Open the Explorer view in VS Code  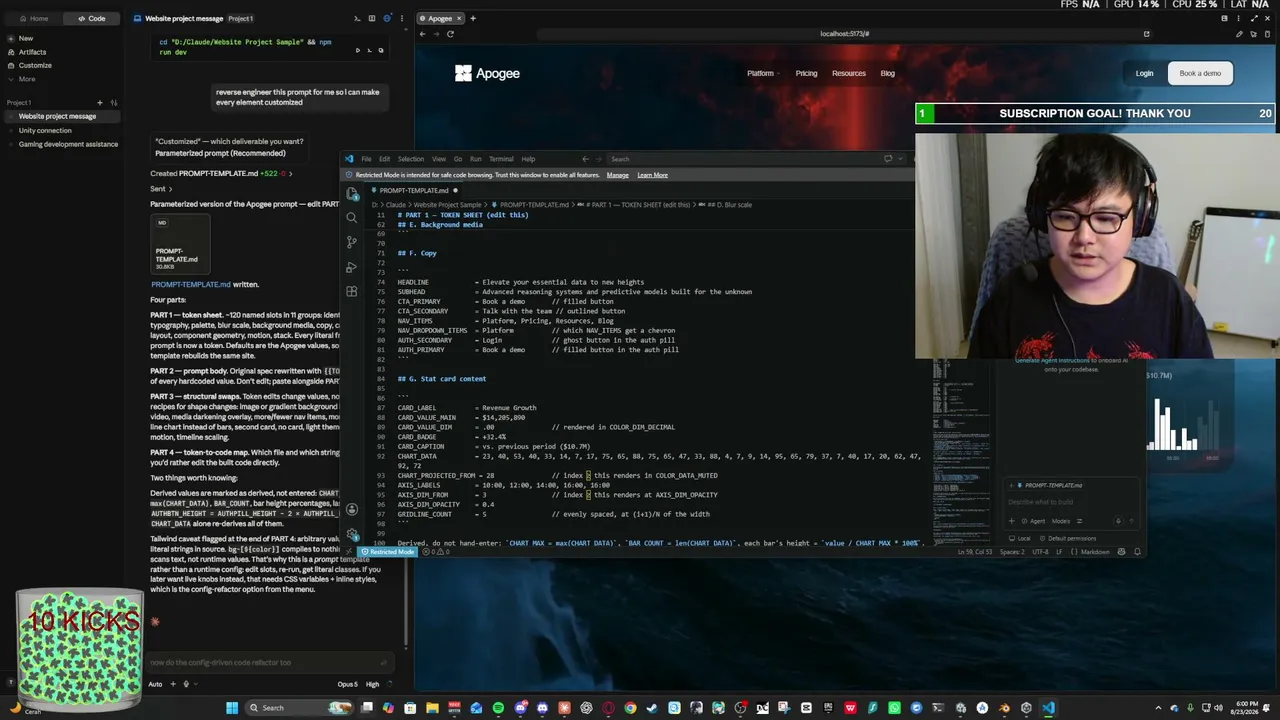click(x=352, y=193)
